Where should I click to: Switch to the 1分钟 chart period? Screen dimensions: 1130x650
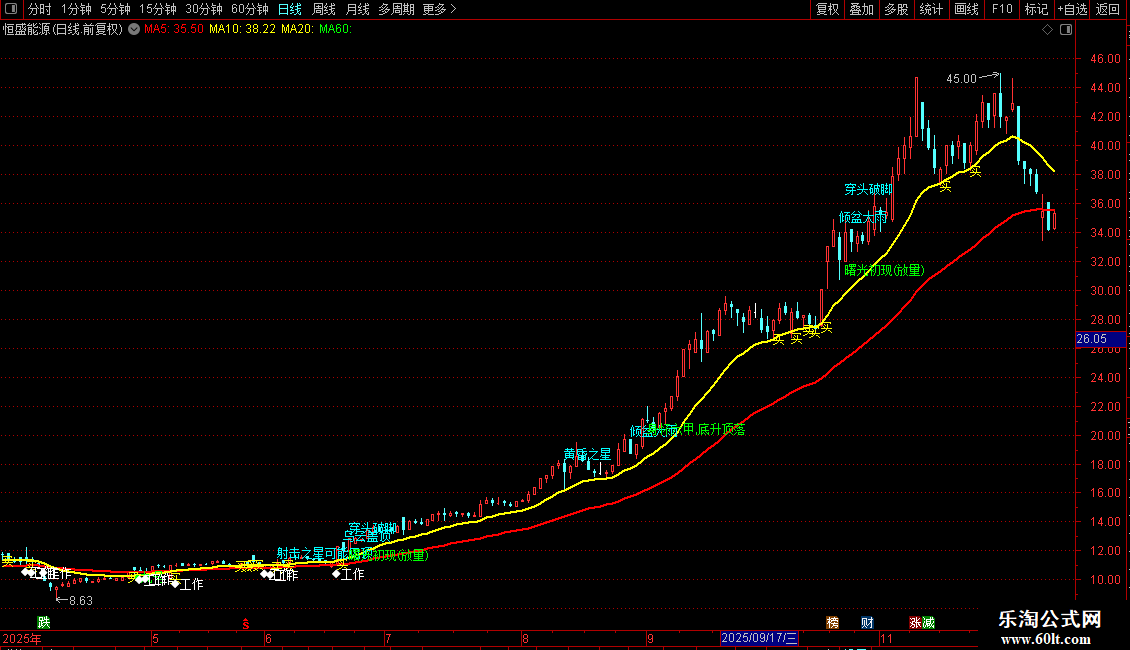pyautogui.click(x=76, y=9)
